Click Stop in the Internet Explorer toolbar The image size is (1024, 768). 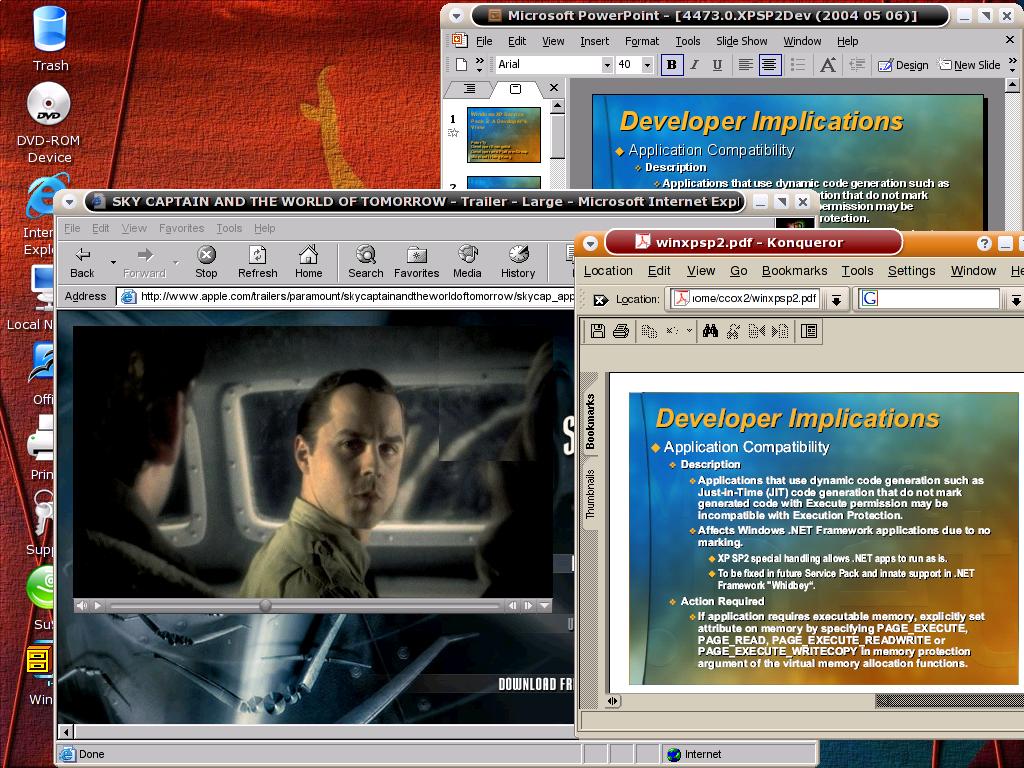(206, 263)
